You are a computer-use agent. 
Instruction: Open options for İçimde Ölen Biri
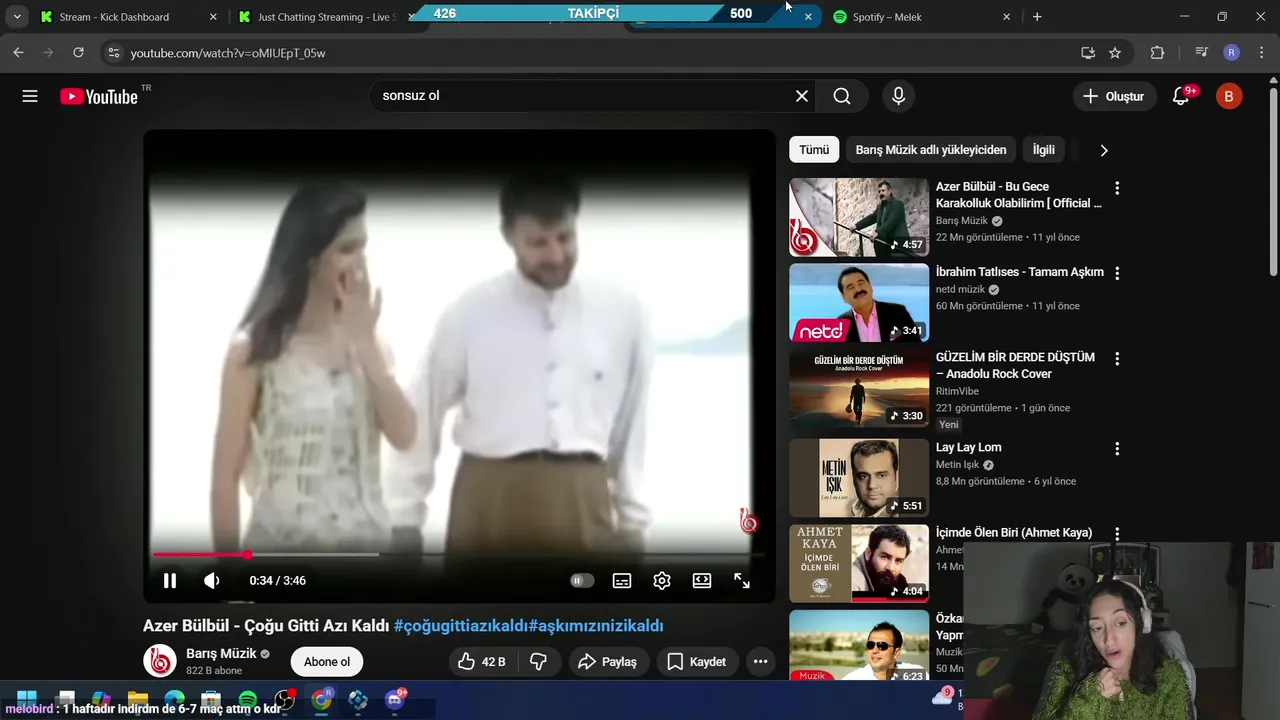pos(1117,534)
